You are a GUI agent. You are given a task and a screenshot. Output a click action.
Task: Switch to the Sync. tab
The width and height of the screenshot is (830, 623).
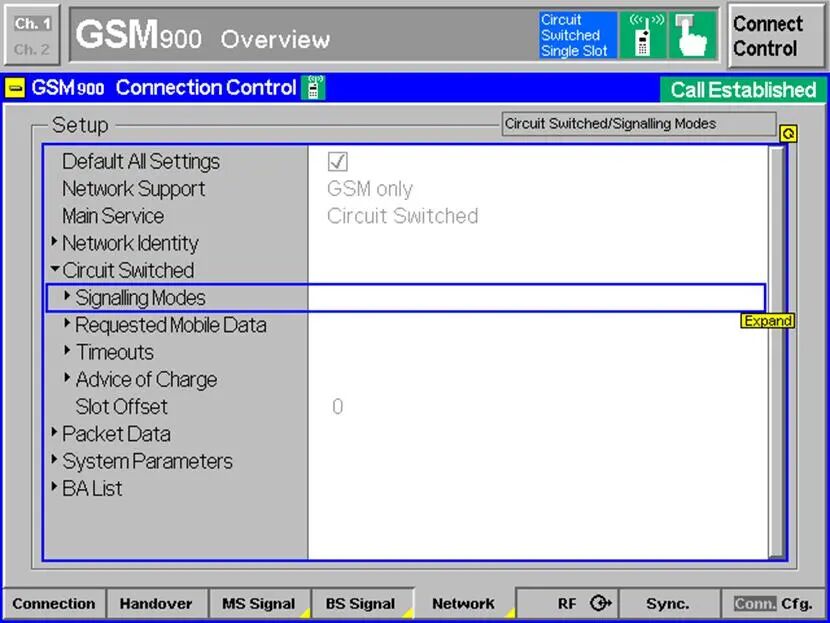[668, 603]
